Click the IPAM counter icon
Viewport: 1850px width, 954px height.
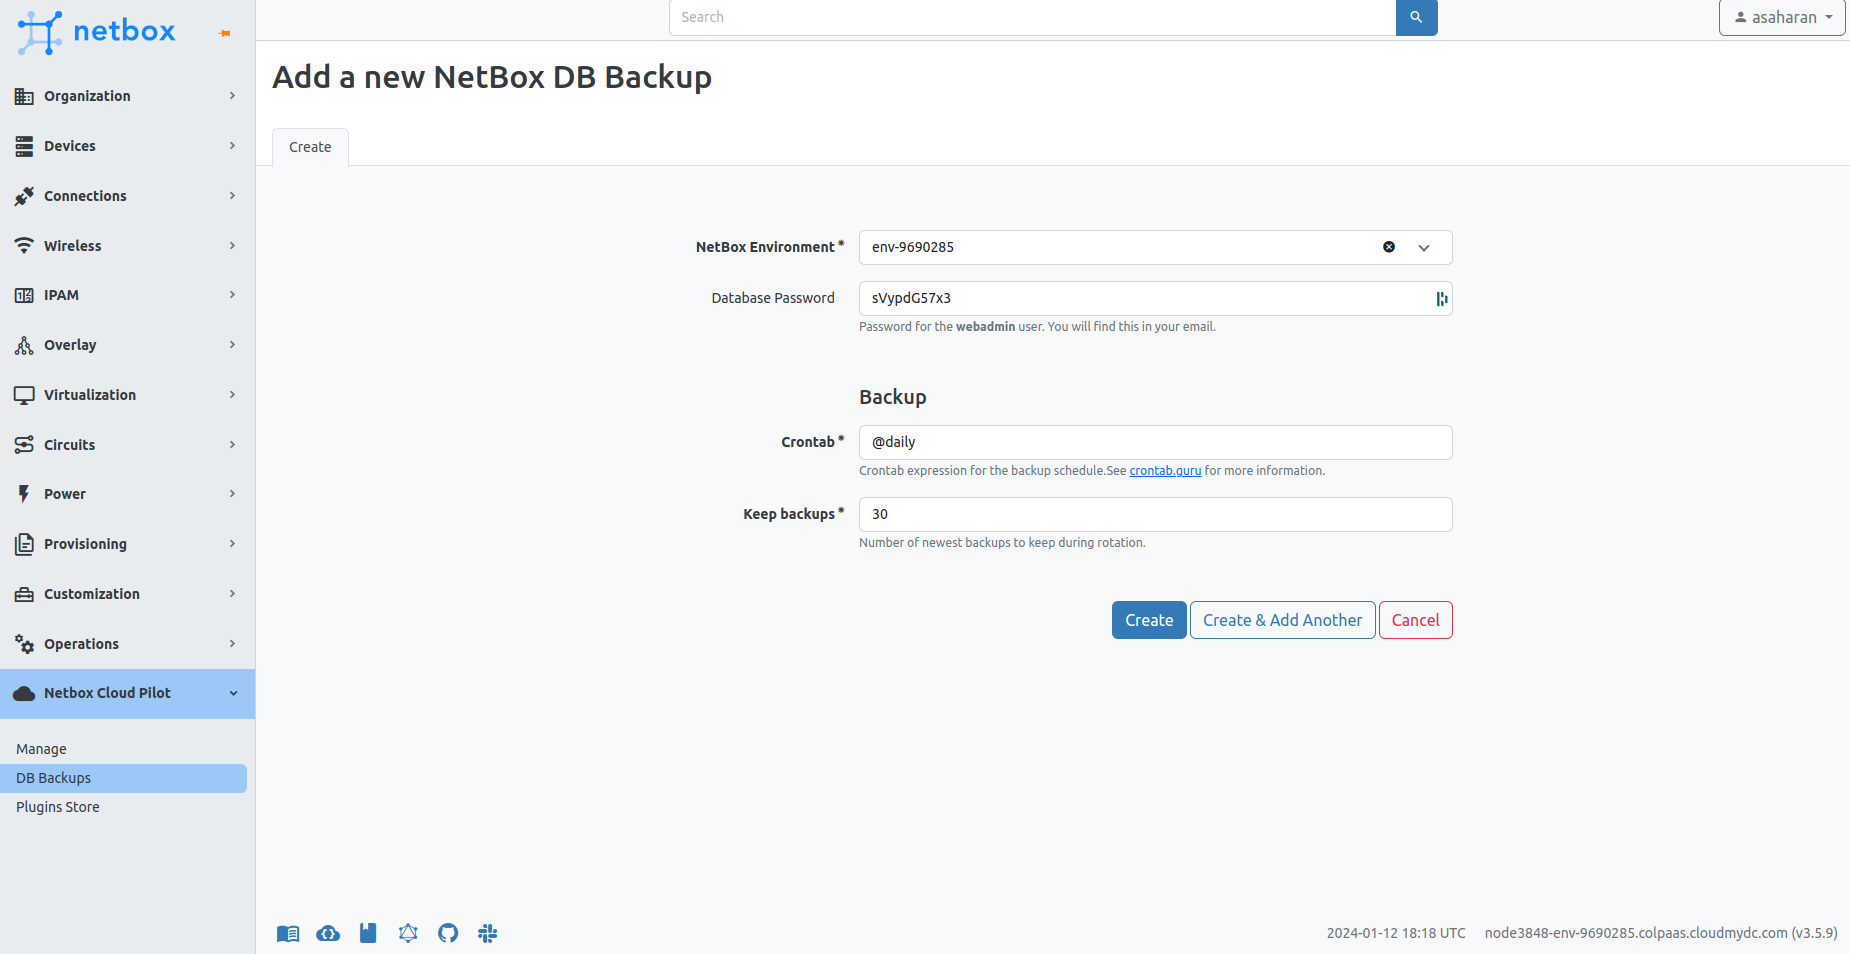(24, 295)
